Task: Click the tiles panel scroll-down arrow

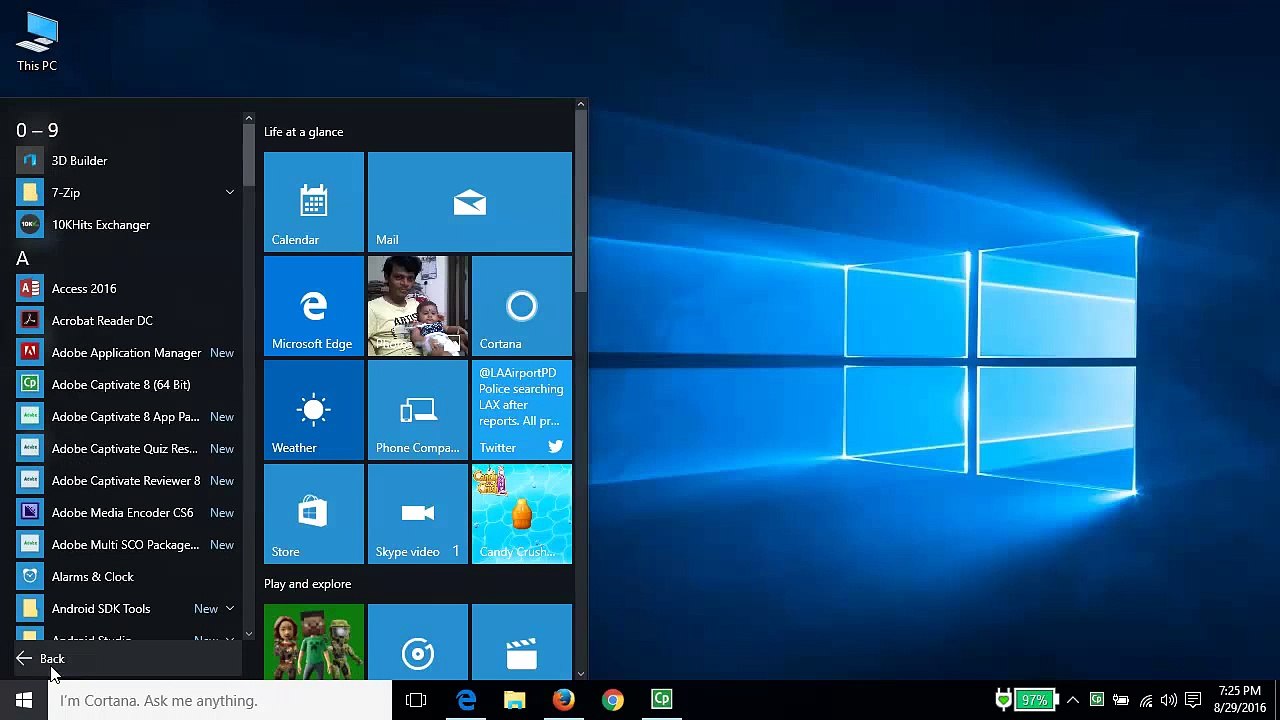Action: tap(580, 674)
